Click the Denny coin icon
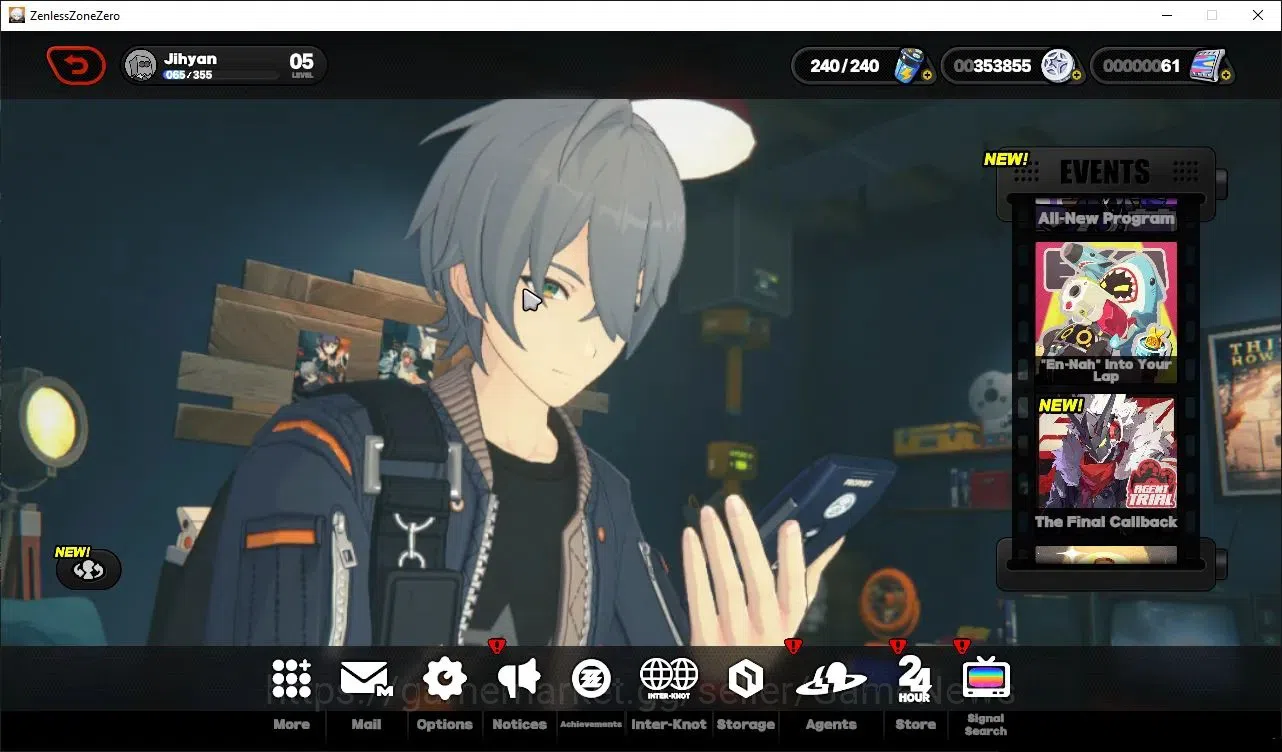Image resolution: width=1282 pixels, height=752 pixels. [x=1056, y=66]
